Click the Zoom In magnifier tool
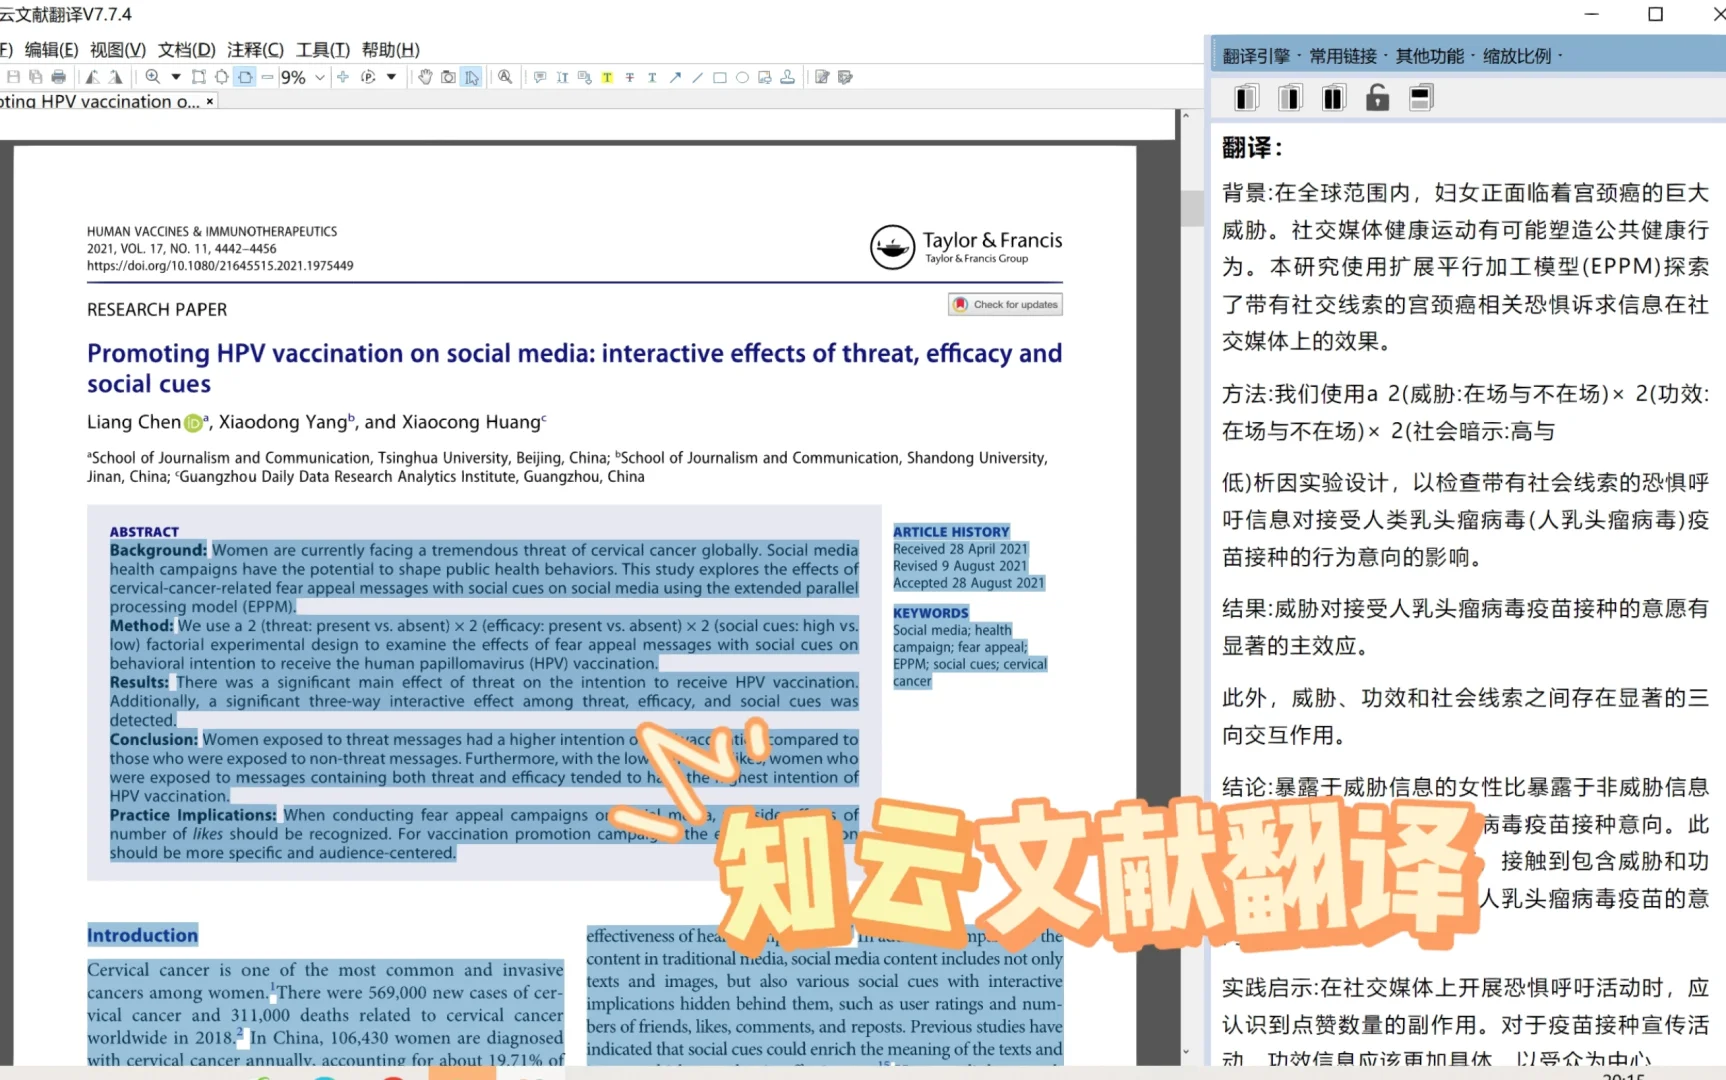The width and height of the screenshot is (1726, 1080). click(152, 77)
